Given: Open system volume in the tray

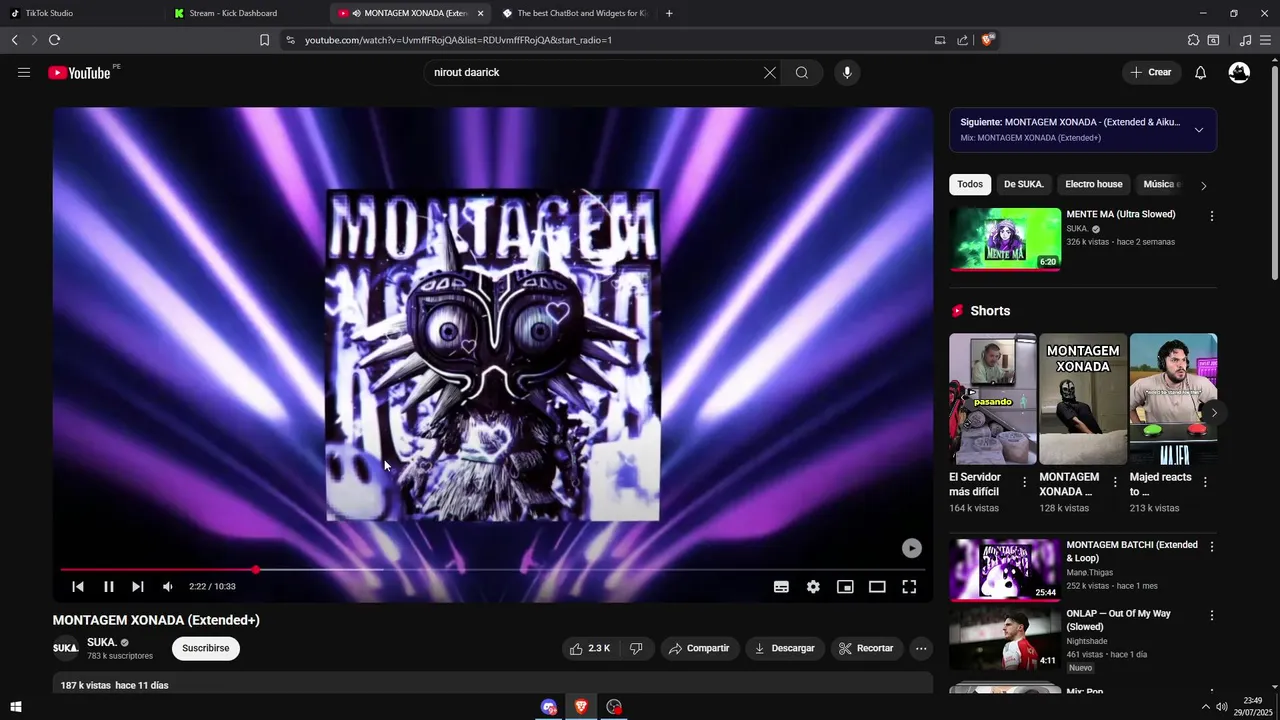Looking at the screenshot, I should [1222, 707].
